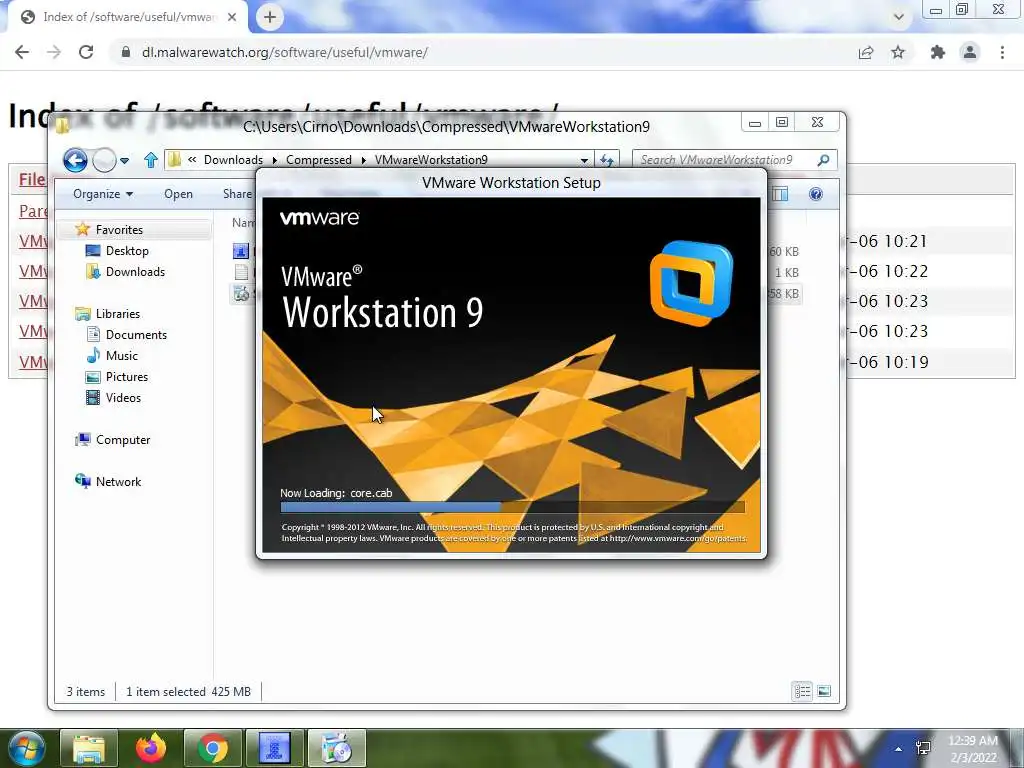Select Downloads under Favorites
Image resolution: width=1024 pixels, height=768 pixels.
click(x=135, y=272)
